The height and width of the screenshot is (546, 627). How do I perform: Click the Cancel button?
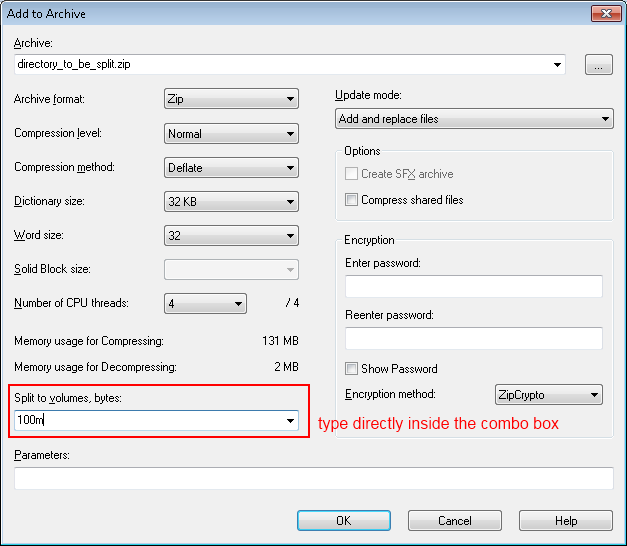pos(455,521)
